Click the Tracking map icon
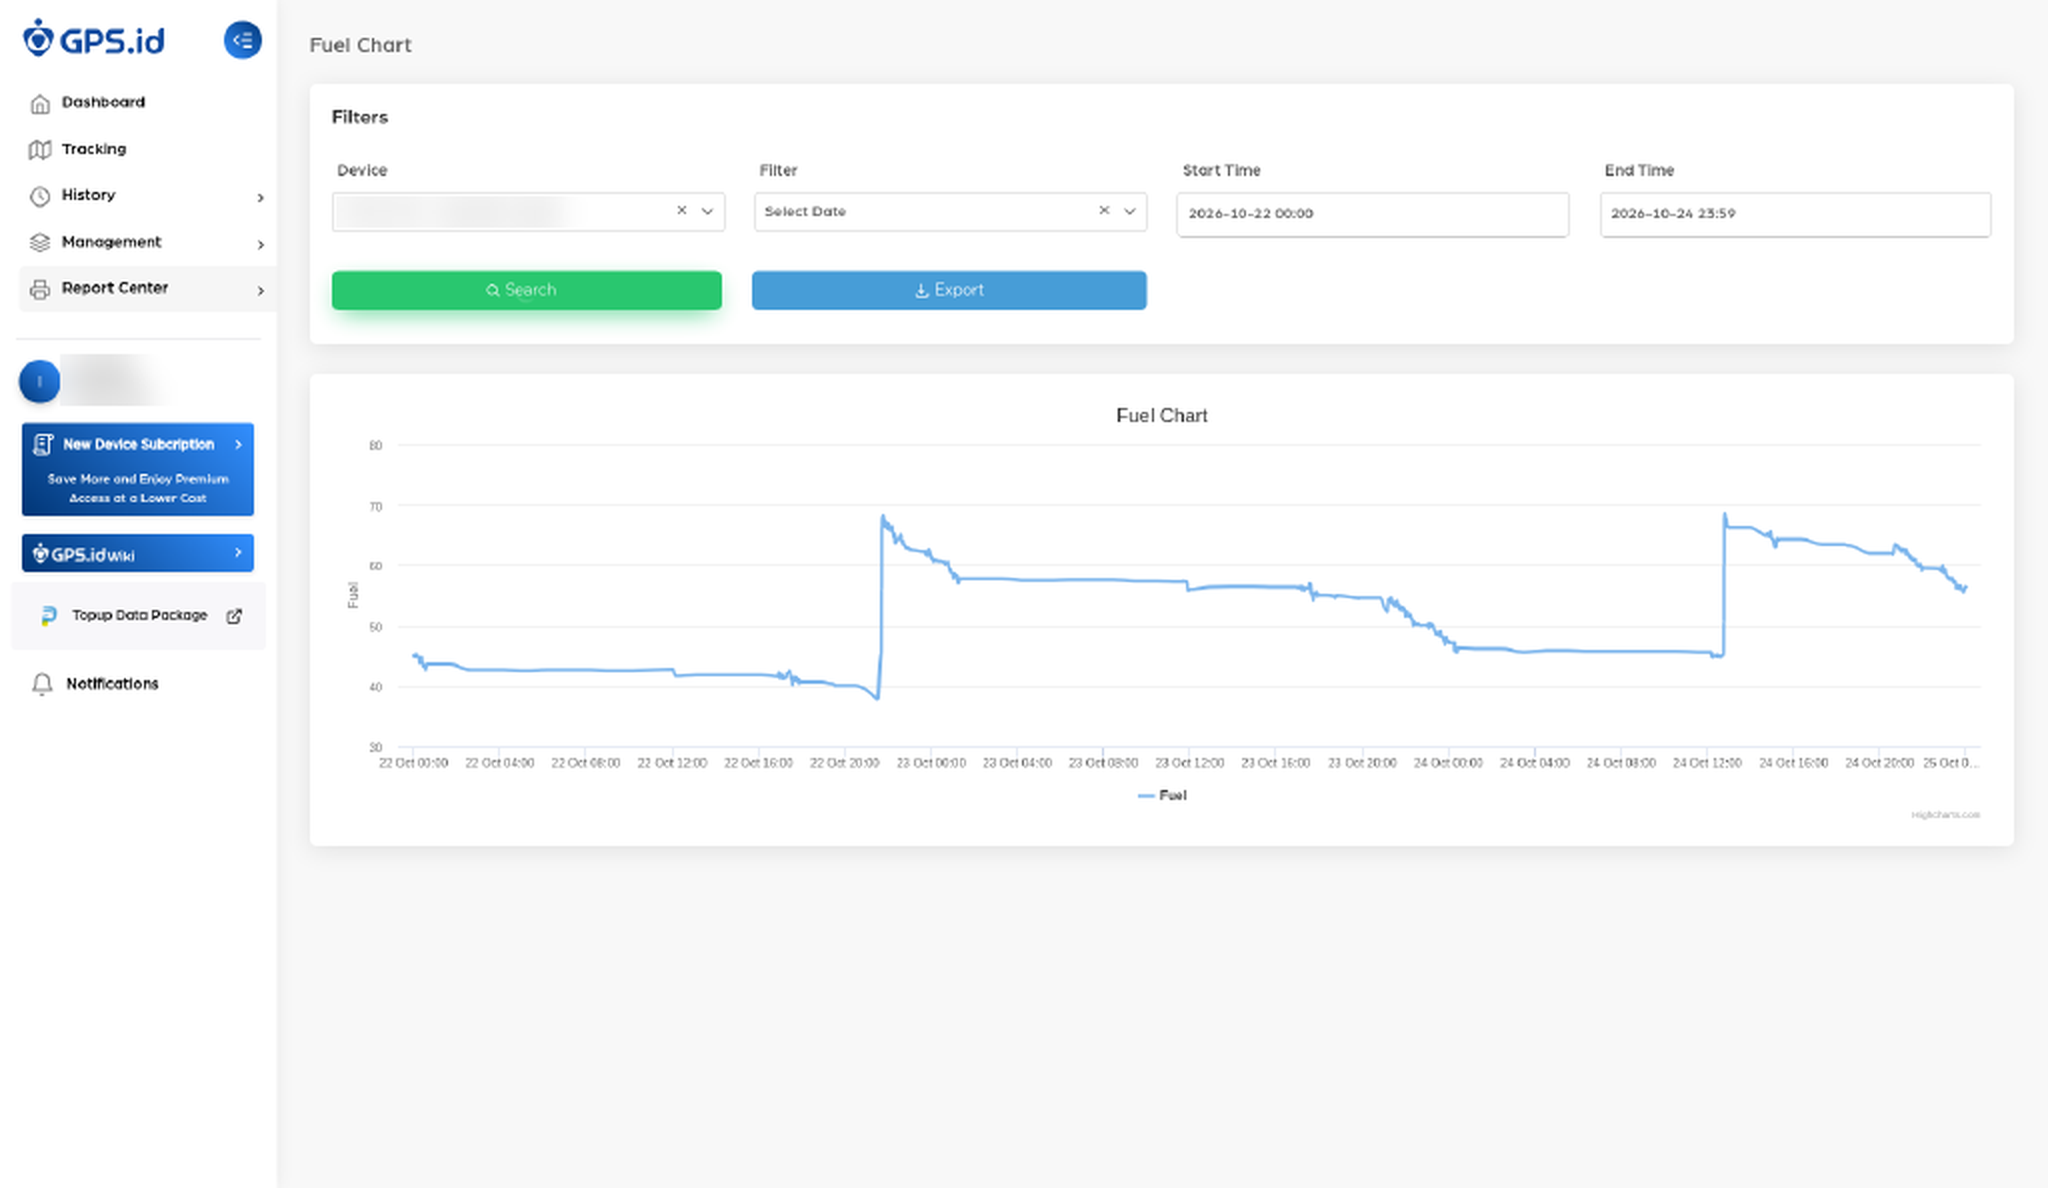Screen dimensions: 2048x1188 (40, 150)
